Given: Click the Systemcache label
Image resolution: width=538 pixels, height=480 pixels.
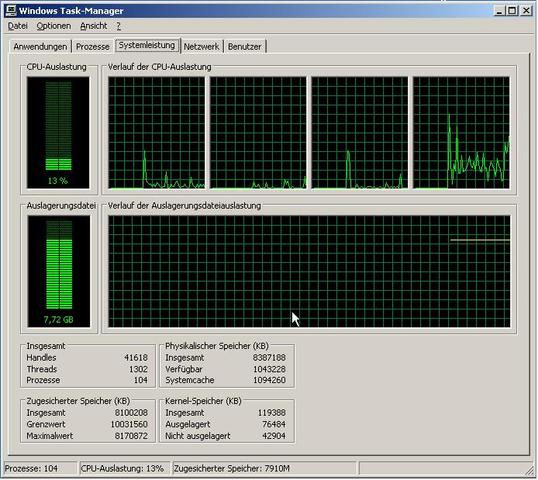Looking at the screenshot, I should (x=190, y=380).
